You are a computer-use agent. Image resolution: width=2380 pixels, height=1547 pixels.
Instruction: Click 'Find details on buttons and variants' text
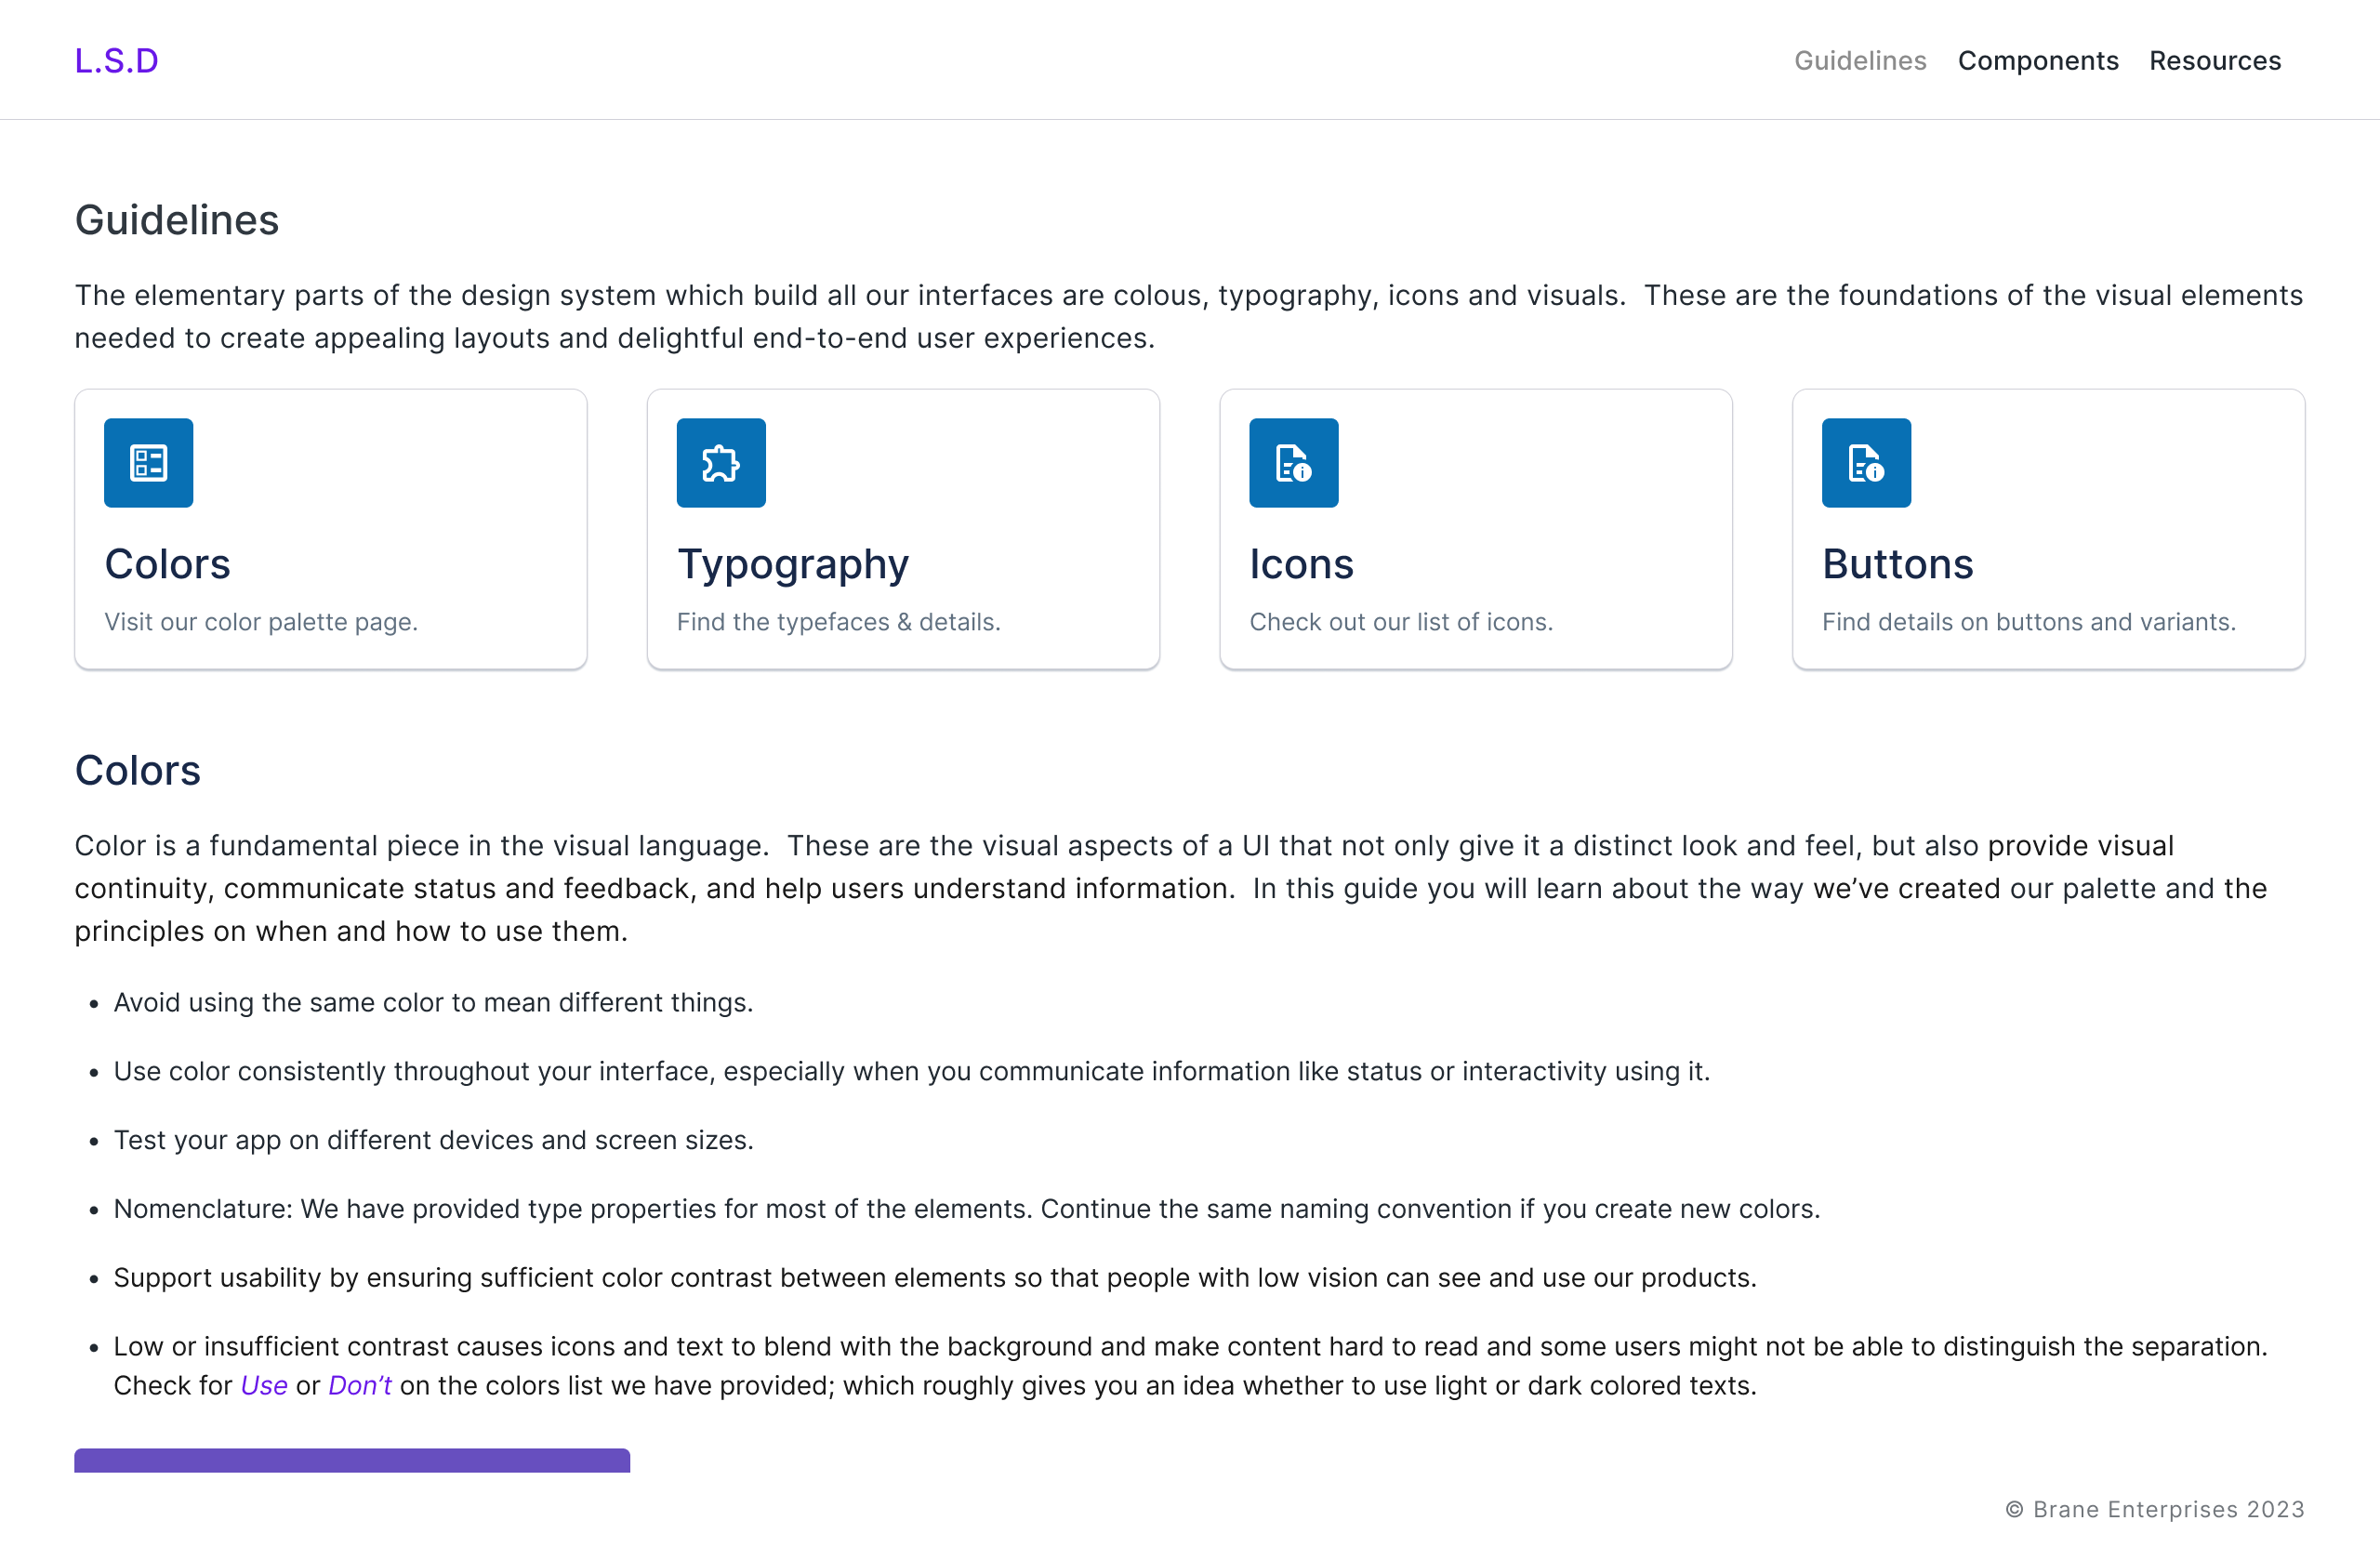pos(2028,622)
